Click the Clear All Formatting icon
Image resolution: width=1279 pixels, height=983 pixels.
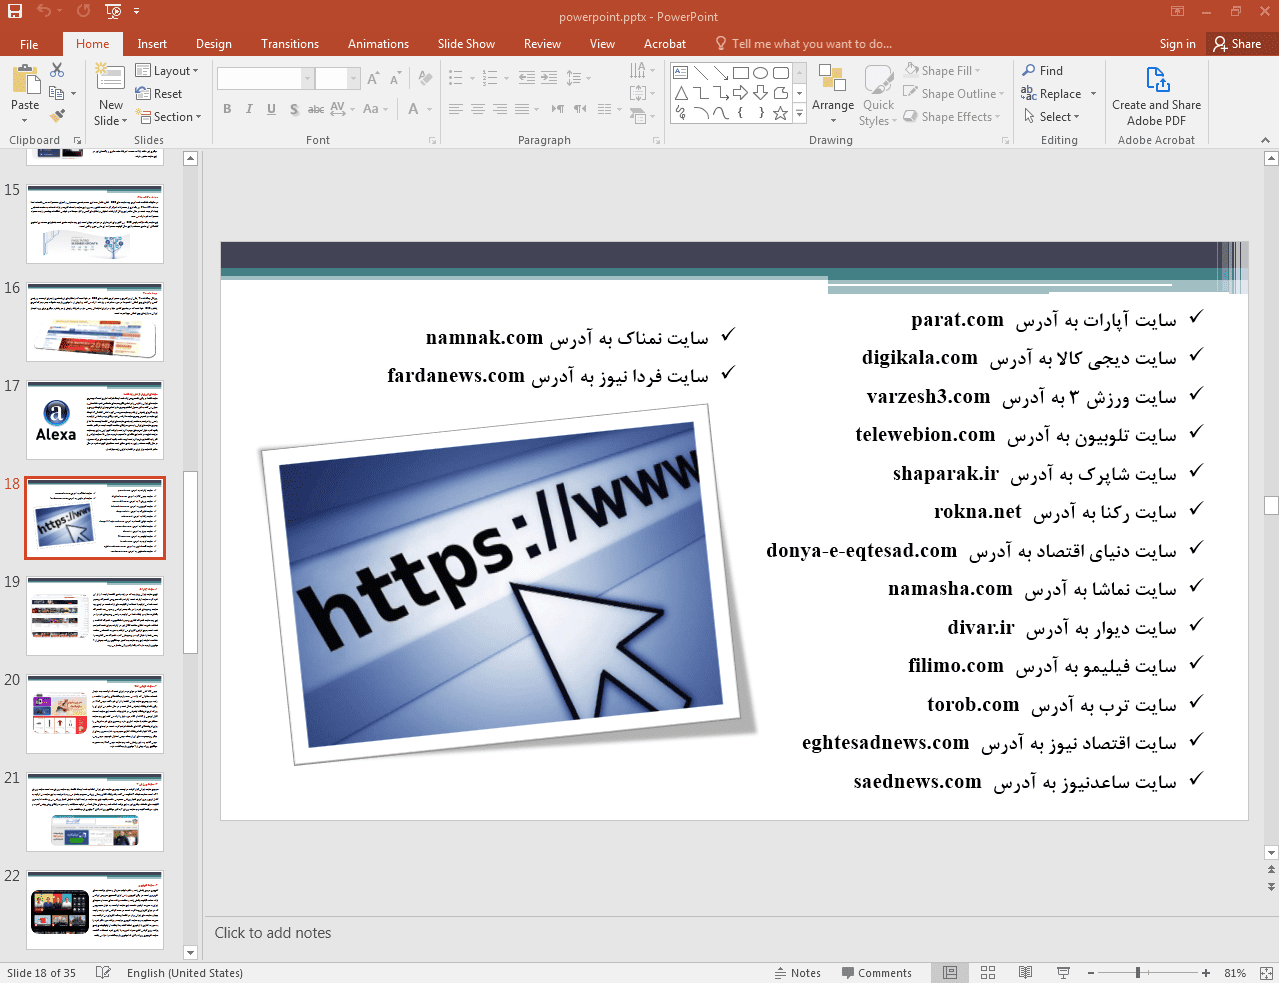point(425,78)
